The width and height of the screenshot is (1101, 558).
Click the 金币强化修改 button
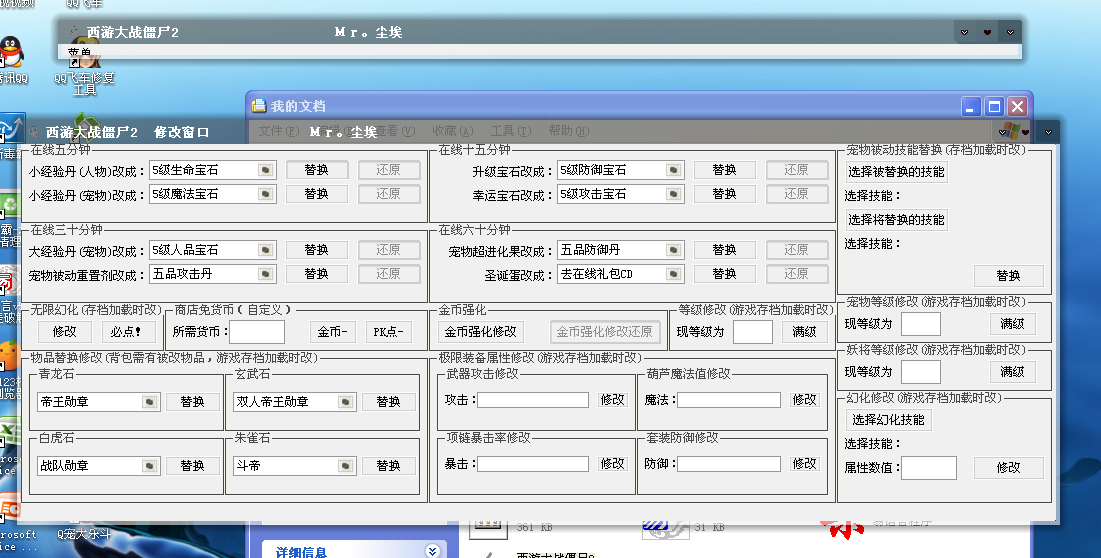coord(481,331)
